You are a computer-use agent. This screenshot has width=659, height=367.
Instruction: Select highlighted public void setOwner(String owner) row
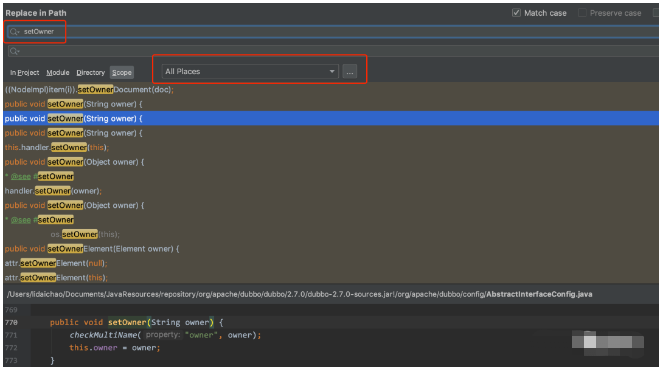click(x=331, y=119)
